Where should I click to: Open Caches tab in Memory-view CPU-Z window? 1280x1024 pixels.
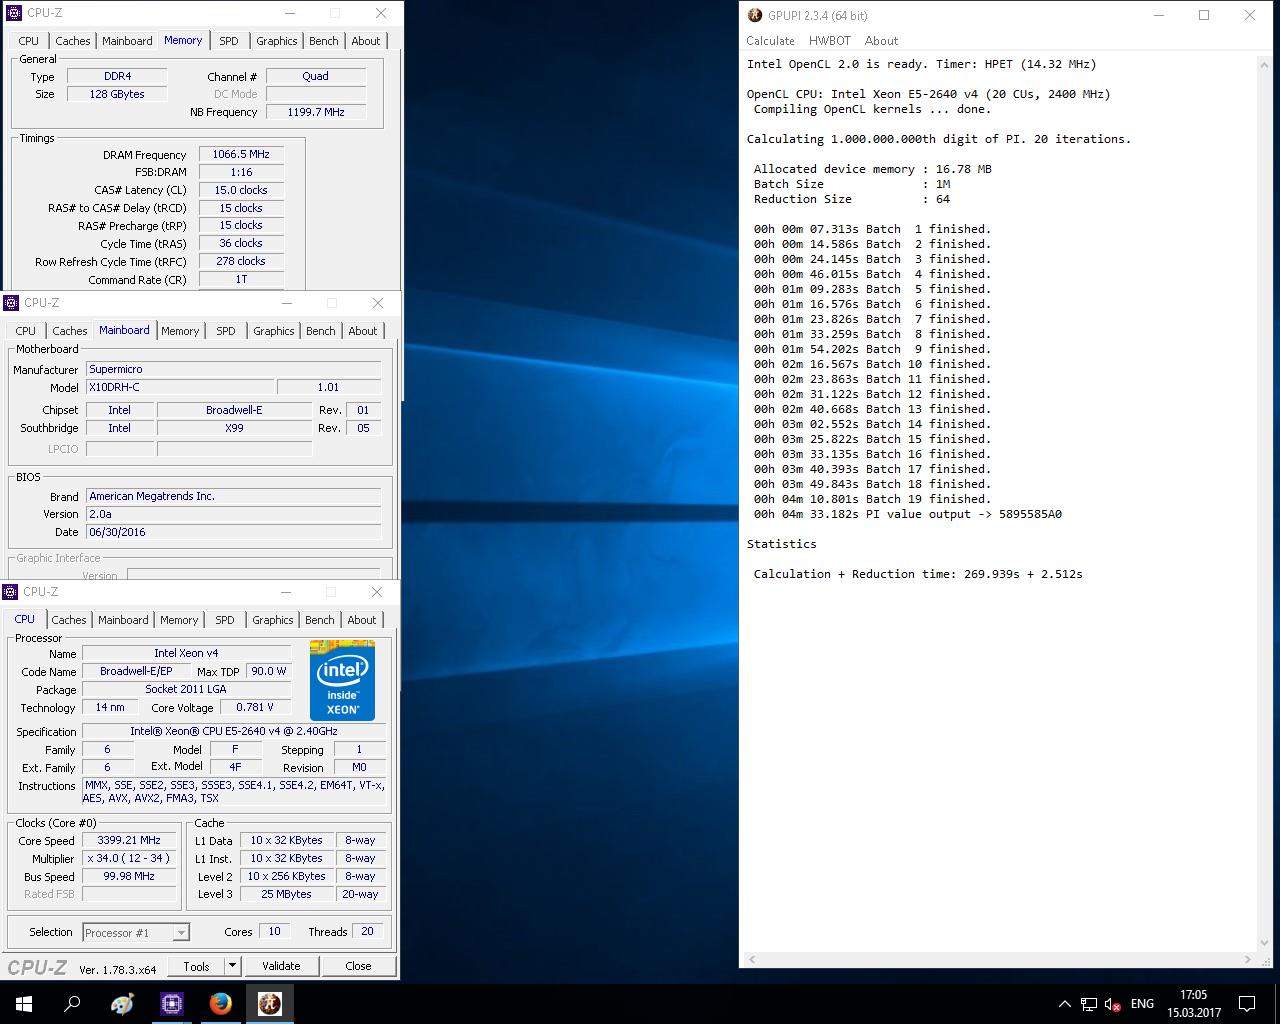click(x=73, y=41)
